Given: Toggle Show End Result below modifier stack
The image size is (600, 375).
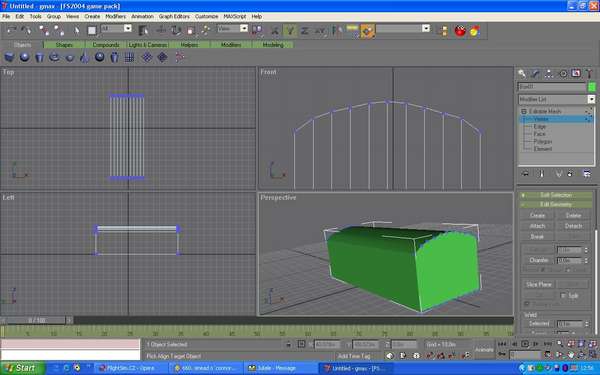Looking at the screenshot, I should click(x=541, y=174).
